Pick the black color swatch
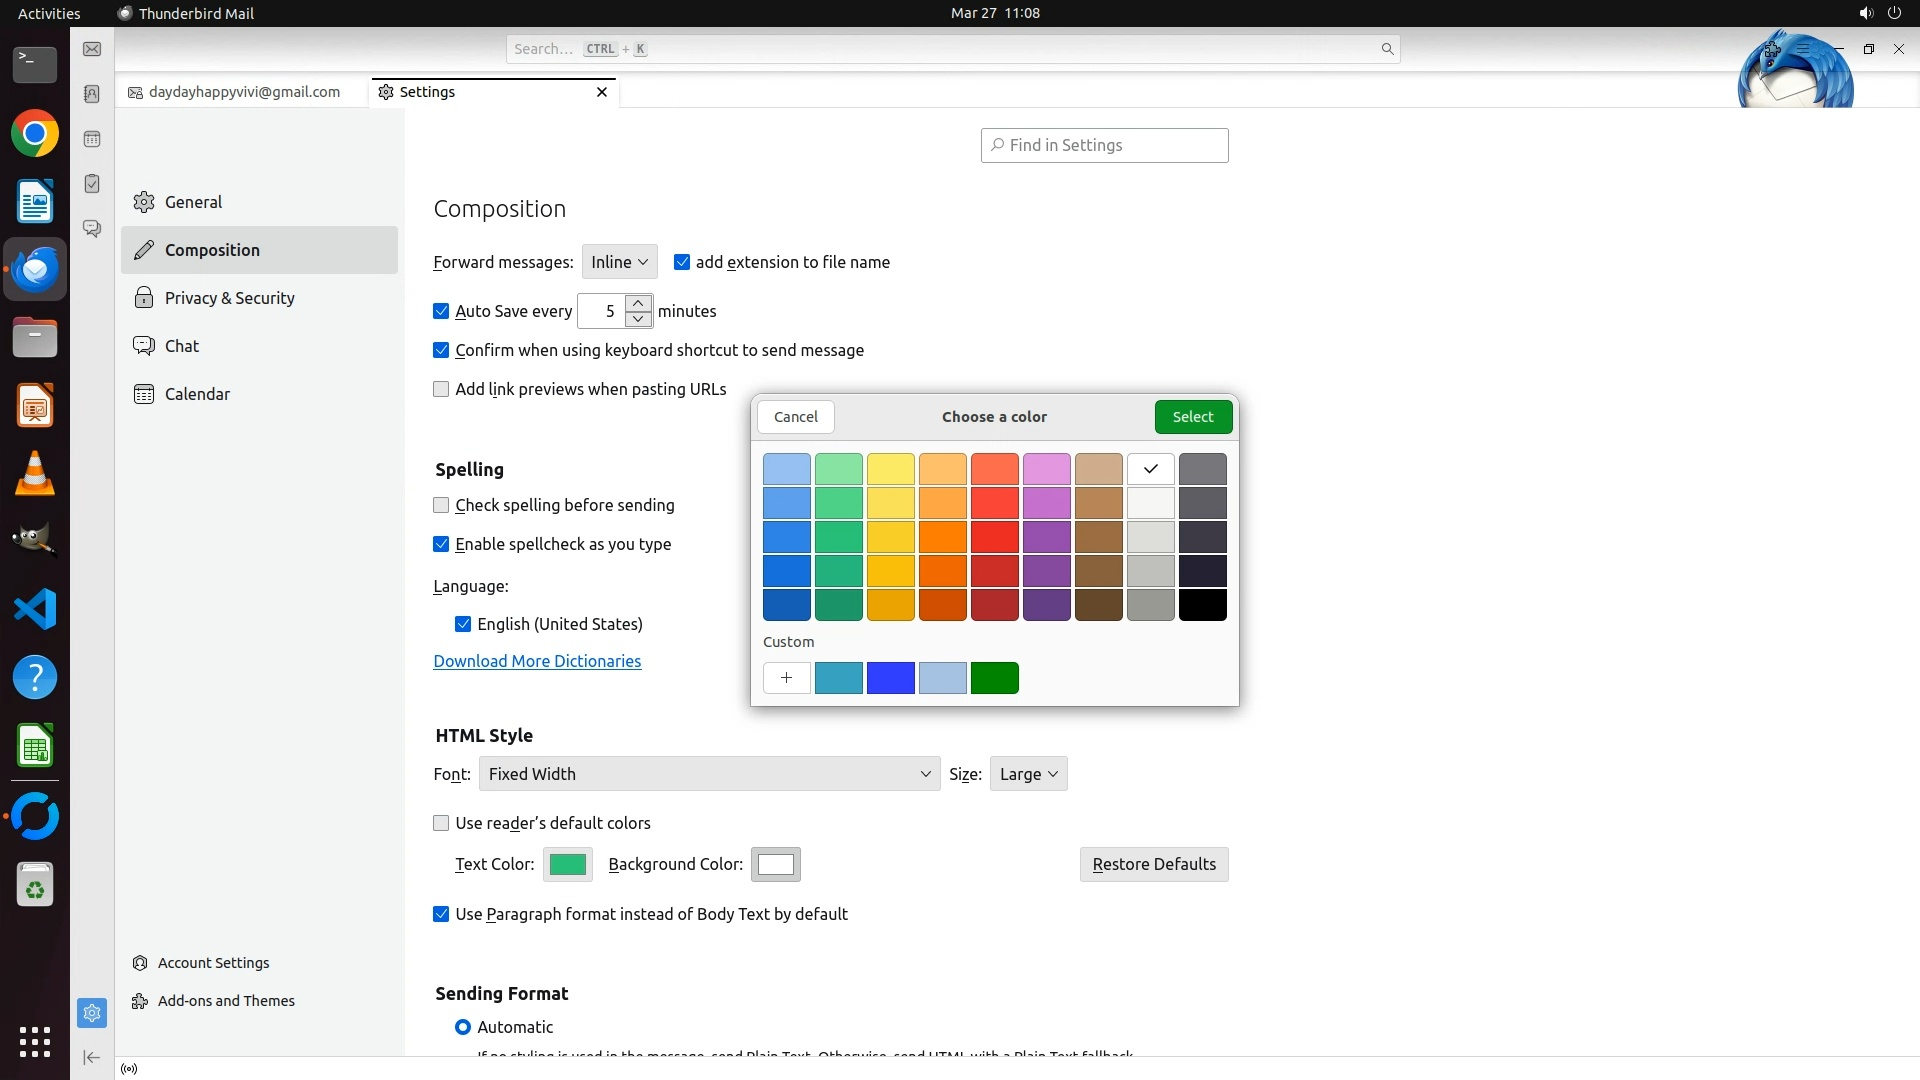The image size is (1920, 1080). click(x=1202, y=605)
